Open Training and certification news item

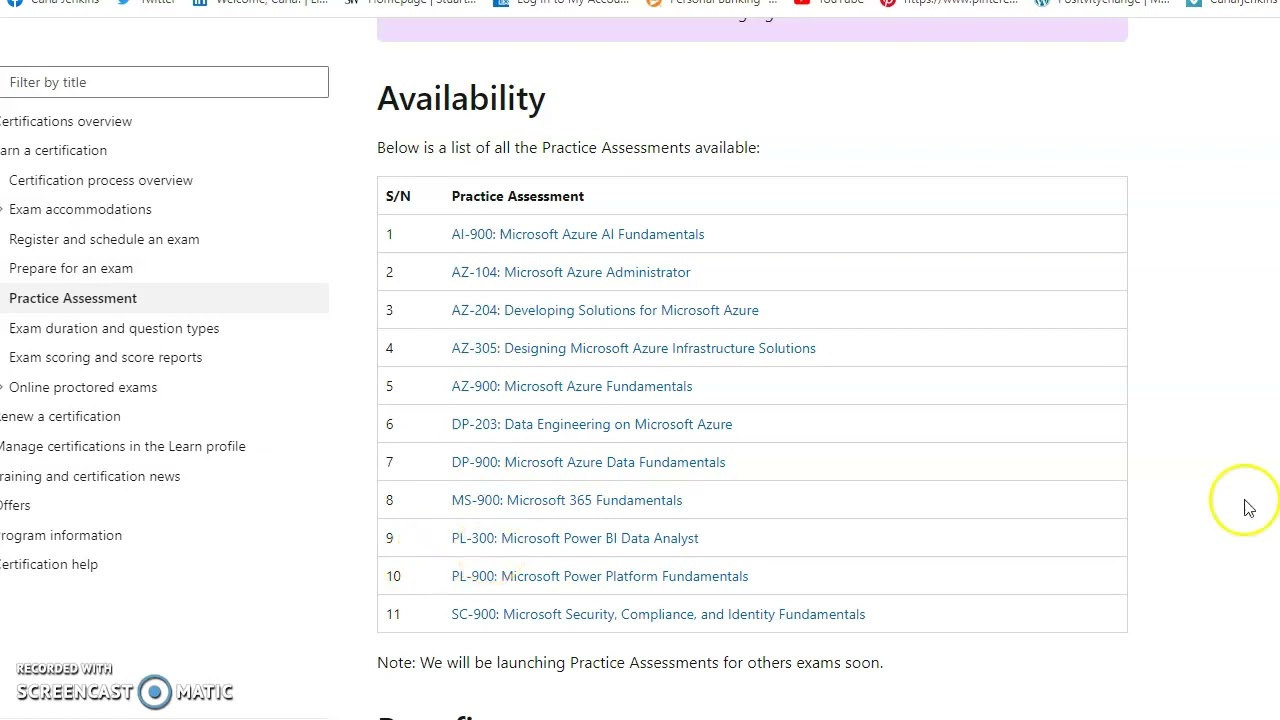click(x=90, y=476)
